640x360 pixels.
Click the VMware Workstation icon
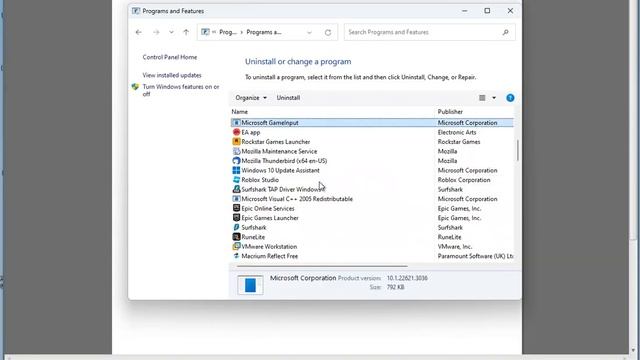(x=236, y=246)
